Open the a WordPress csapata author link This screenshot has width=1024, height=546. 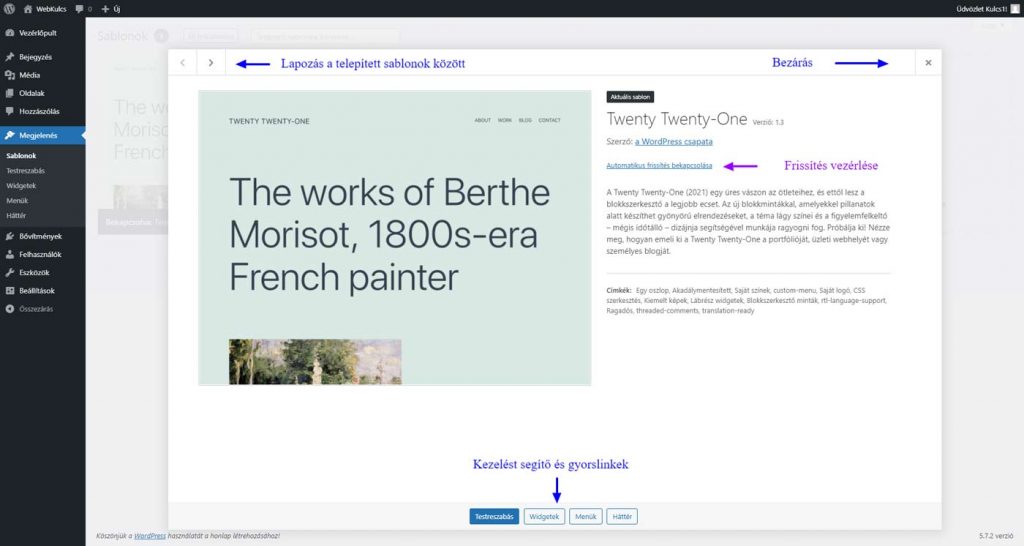673,142
